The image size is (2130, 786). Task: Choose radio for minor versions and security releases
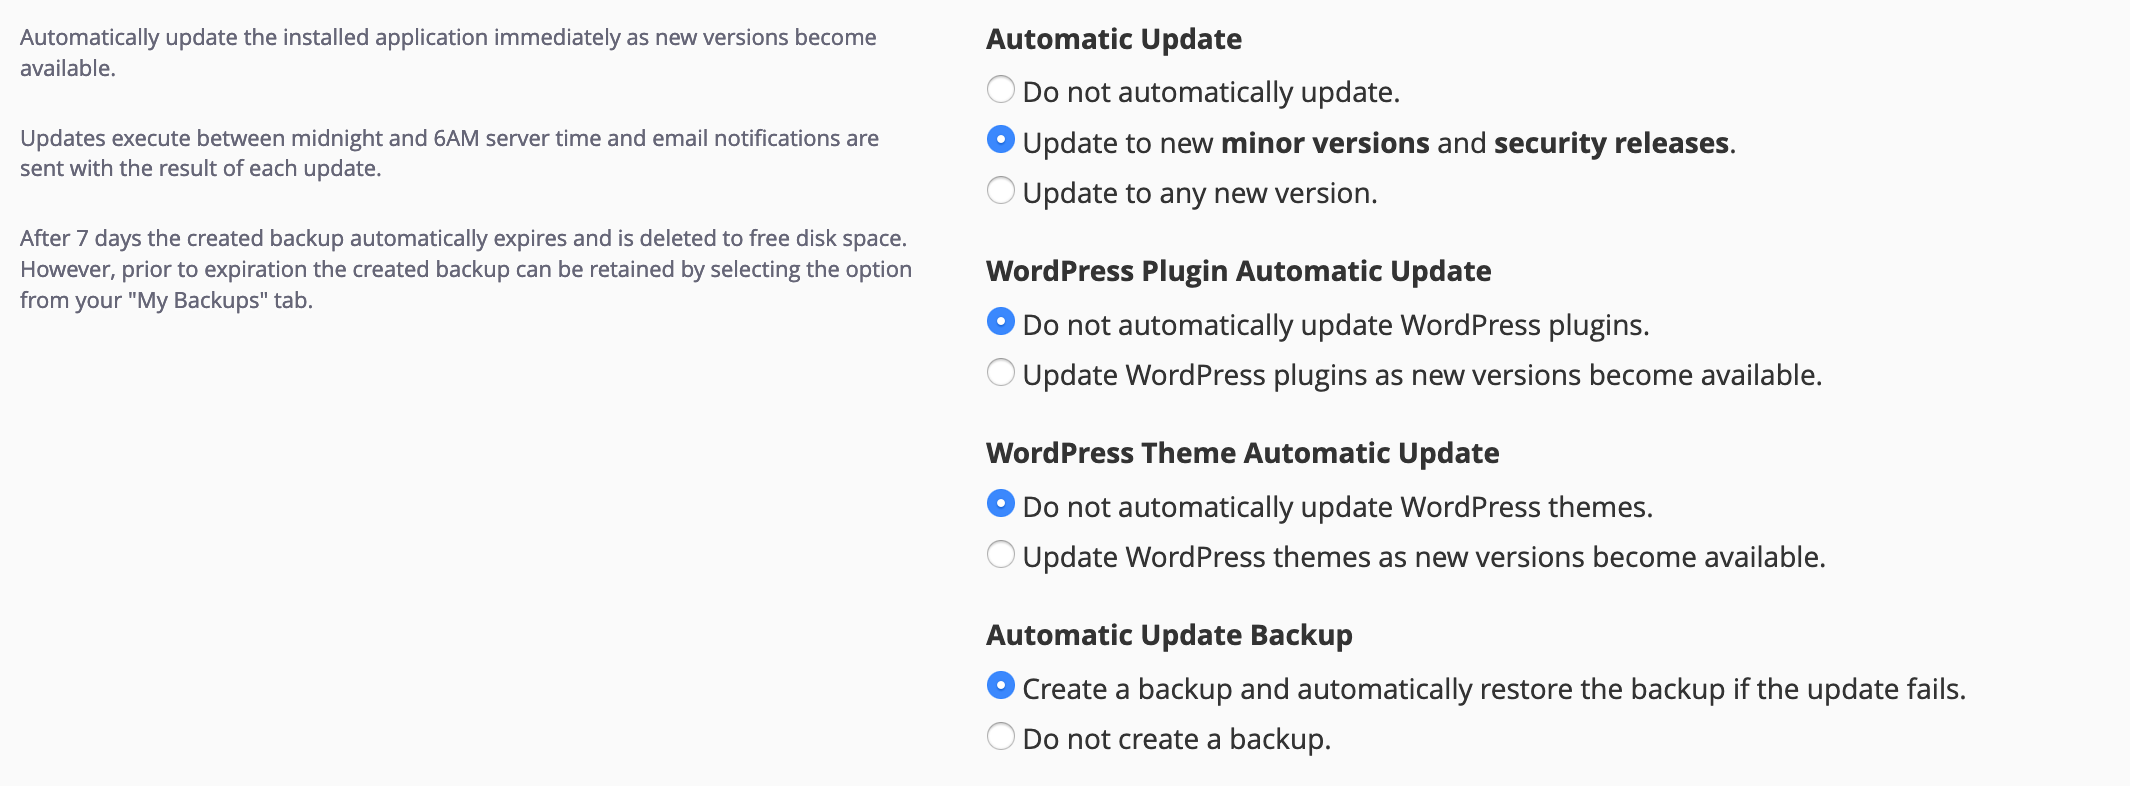click(1000, 140)
